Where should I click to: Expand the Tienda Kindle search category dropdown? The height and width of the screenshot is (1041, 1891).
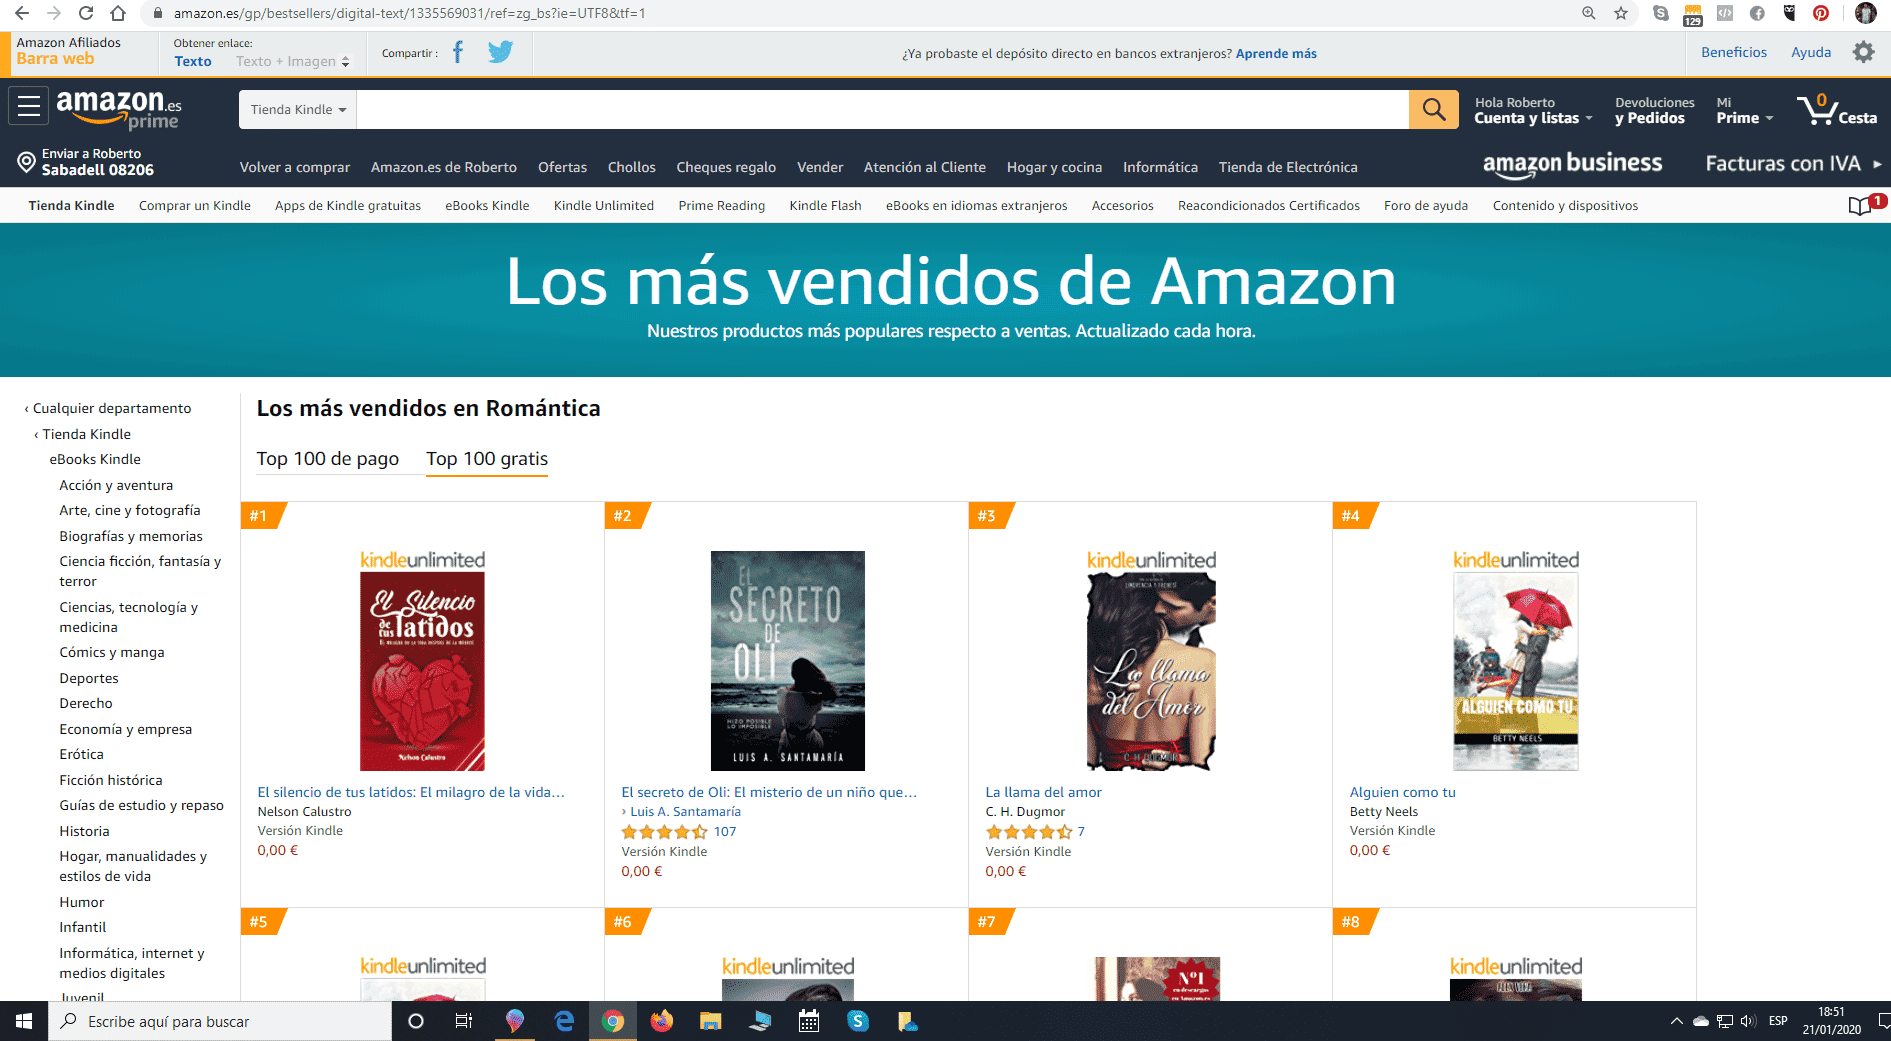coord(298,109)
